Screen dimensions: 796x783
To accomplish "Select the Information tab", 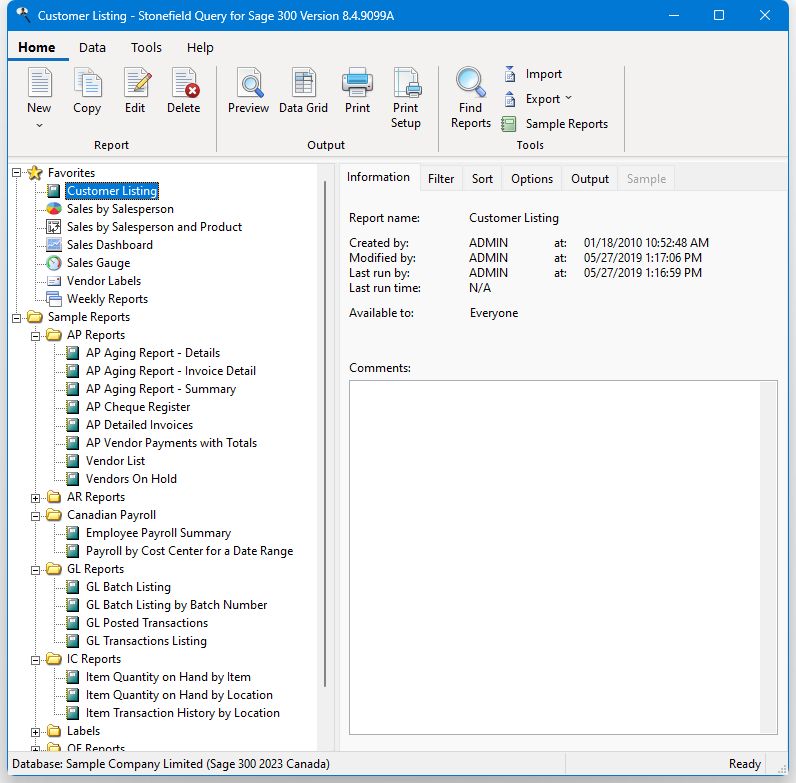I will click(x=378, y=177).
